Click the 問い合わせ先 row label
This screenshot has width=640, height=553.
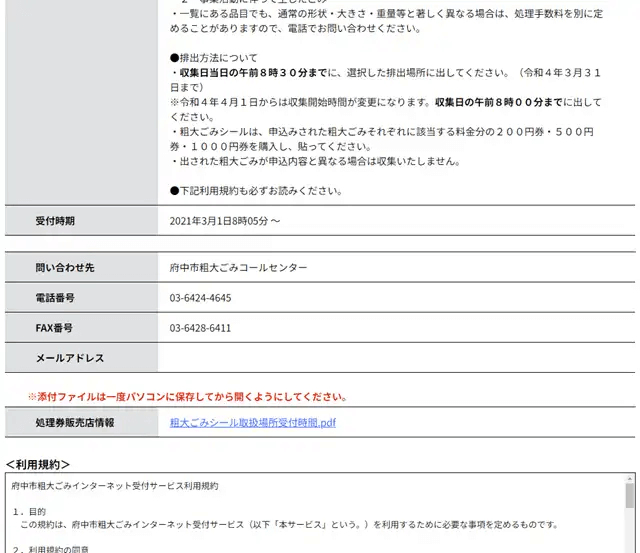point(65,268)
